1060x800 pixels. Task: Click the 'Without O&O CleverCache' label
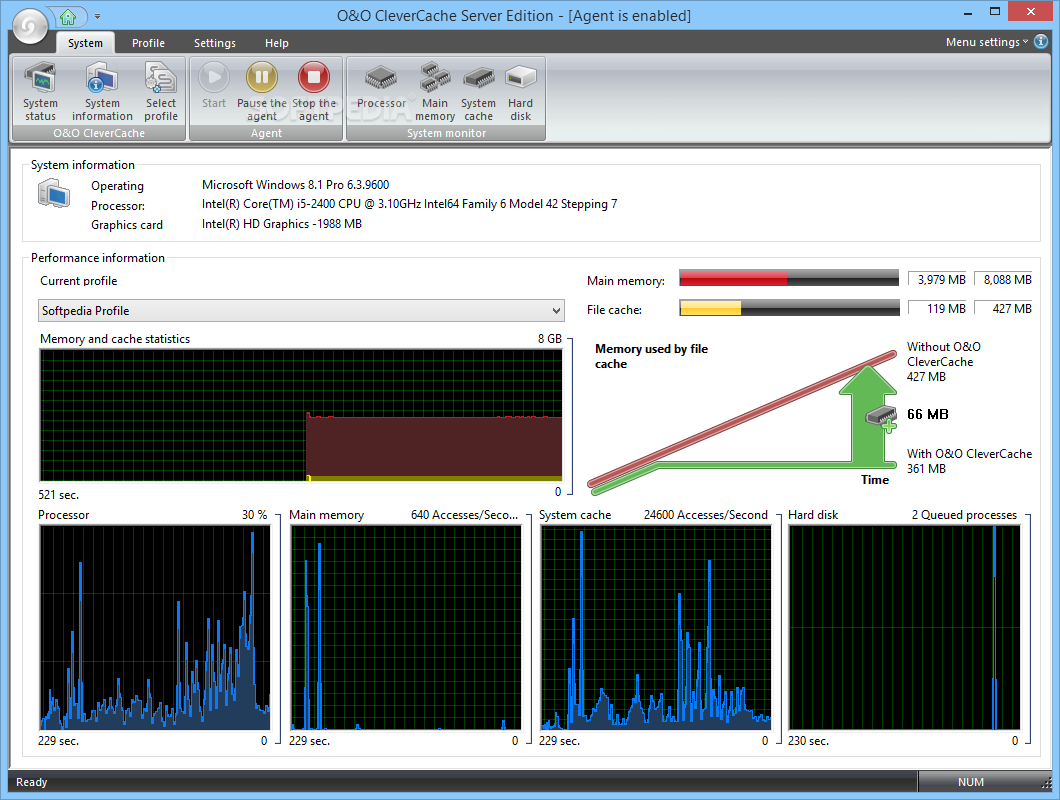coord(944,354)
